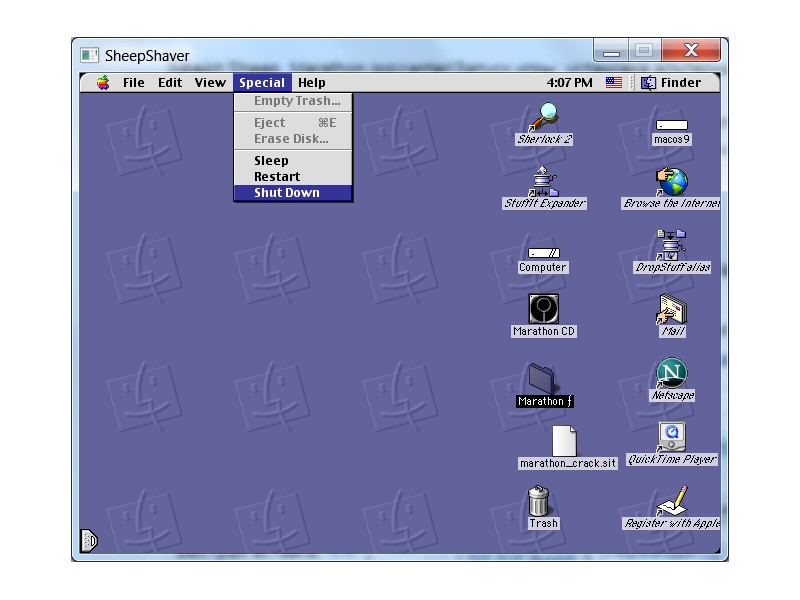Select the Netscape icon
This screenshot has width=800, height=600.
click(672, 373)
